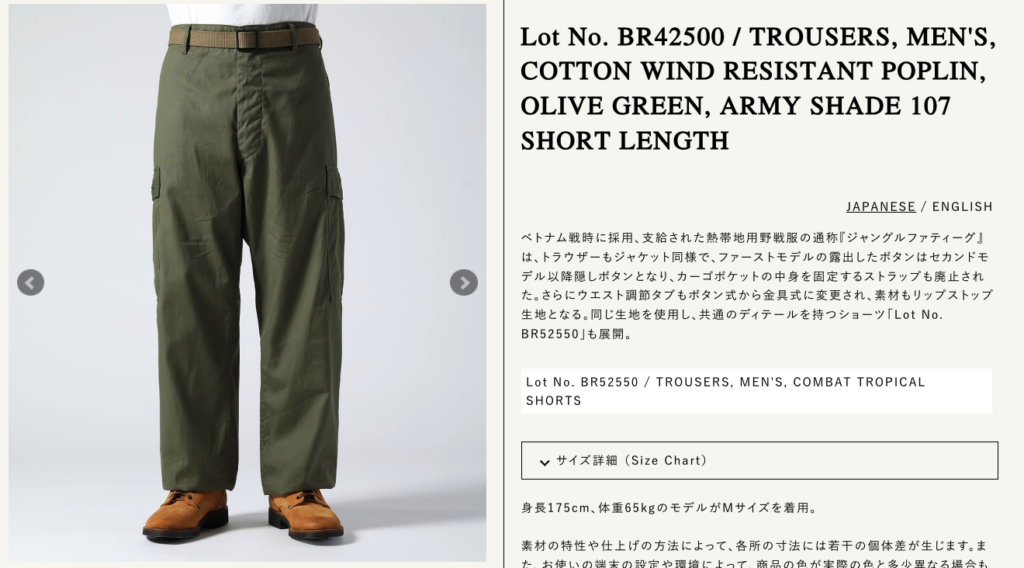Click the disclaimer text starting 素材の特性

[755, 554]
